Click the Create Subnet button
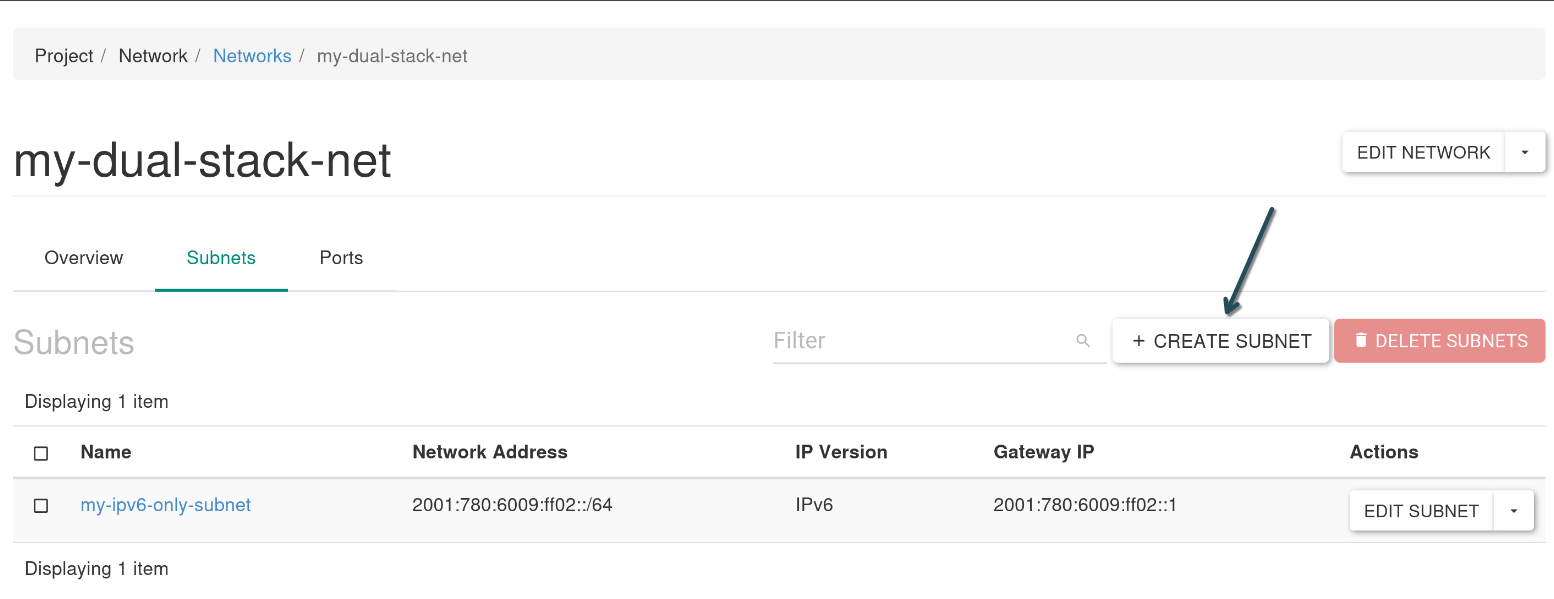This screenshot has height=599, width=1554. pyautogui.click(x=1221, y=341)
